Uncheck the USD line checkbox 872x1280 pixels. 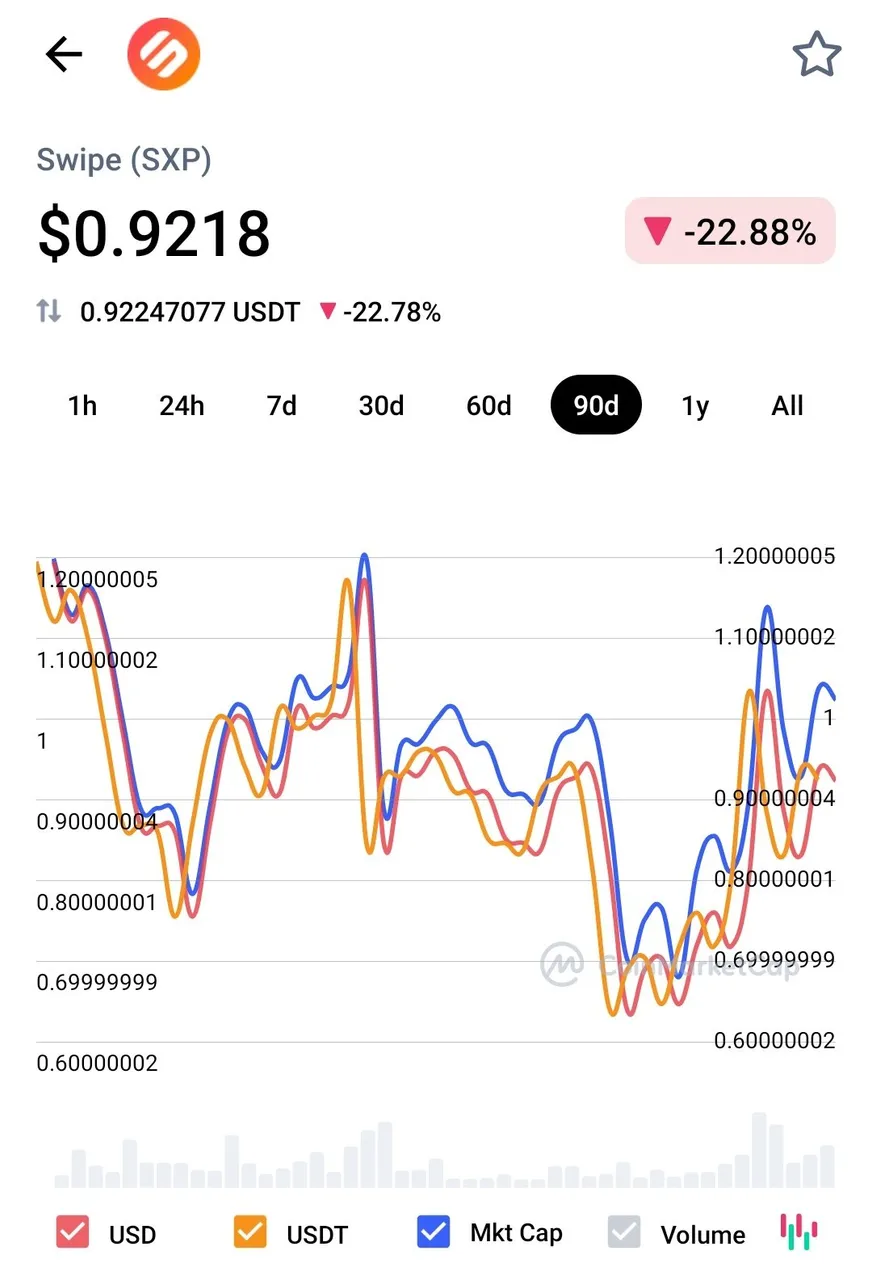[73, 1232]
